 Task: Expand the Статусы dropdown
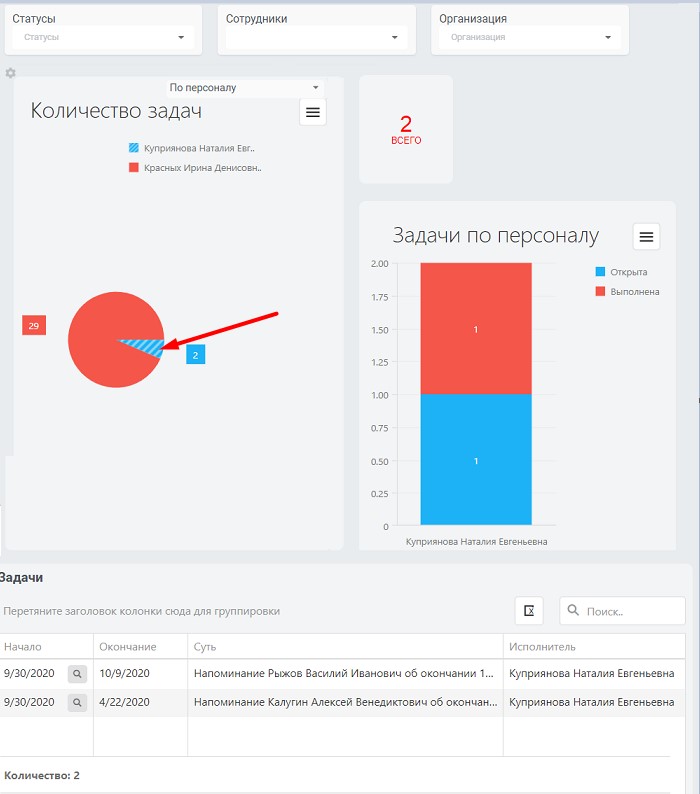(x=103, y=37)
